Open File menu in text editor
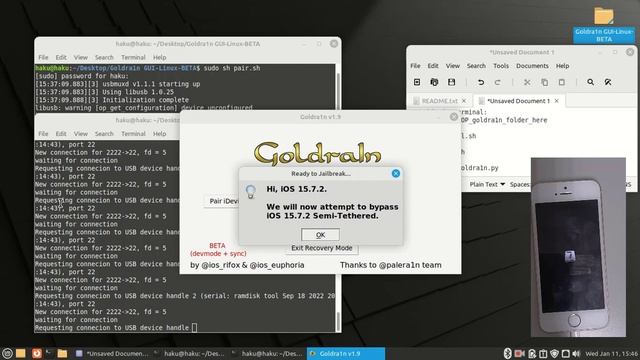Image resolution: width=640 pixels, height=360 pixels. tap(415, 66)
